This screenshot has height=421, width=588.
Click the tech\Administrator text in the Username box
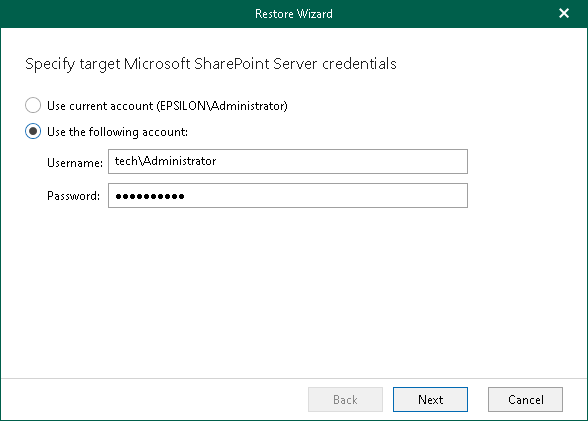pos(165,161)
